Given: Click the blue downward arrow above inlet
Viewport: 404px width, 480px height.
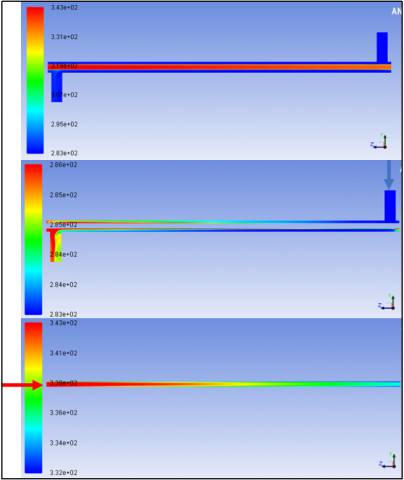Looking at the screenshot, I should tap(389, 175).
